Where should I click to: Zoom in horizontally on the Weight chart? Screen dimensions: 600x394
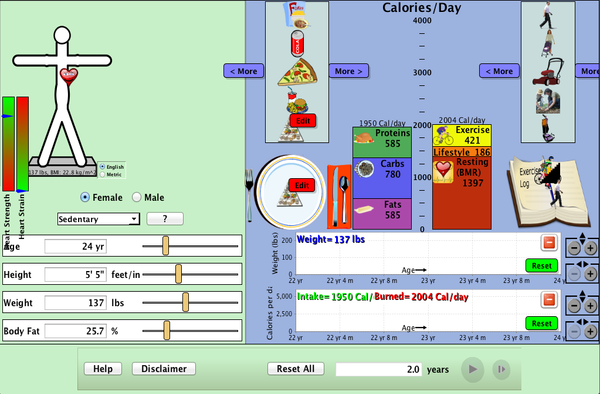point(590,274)
